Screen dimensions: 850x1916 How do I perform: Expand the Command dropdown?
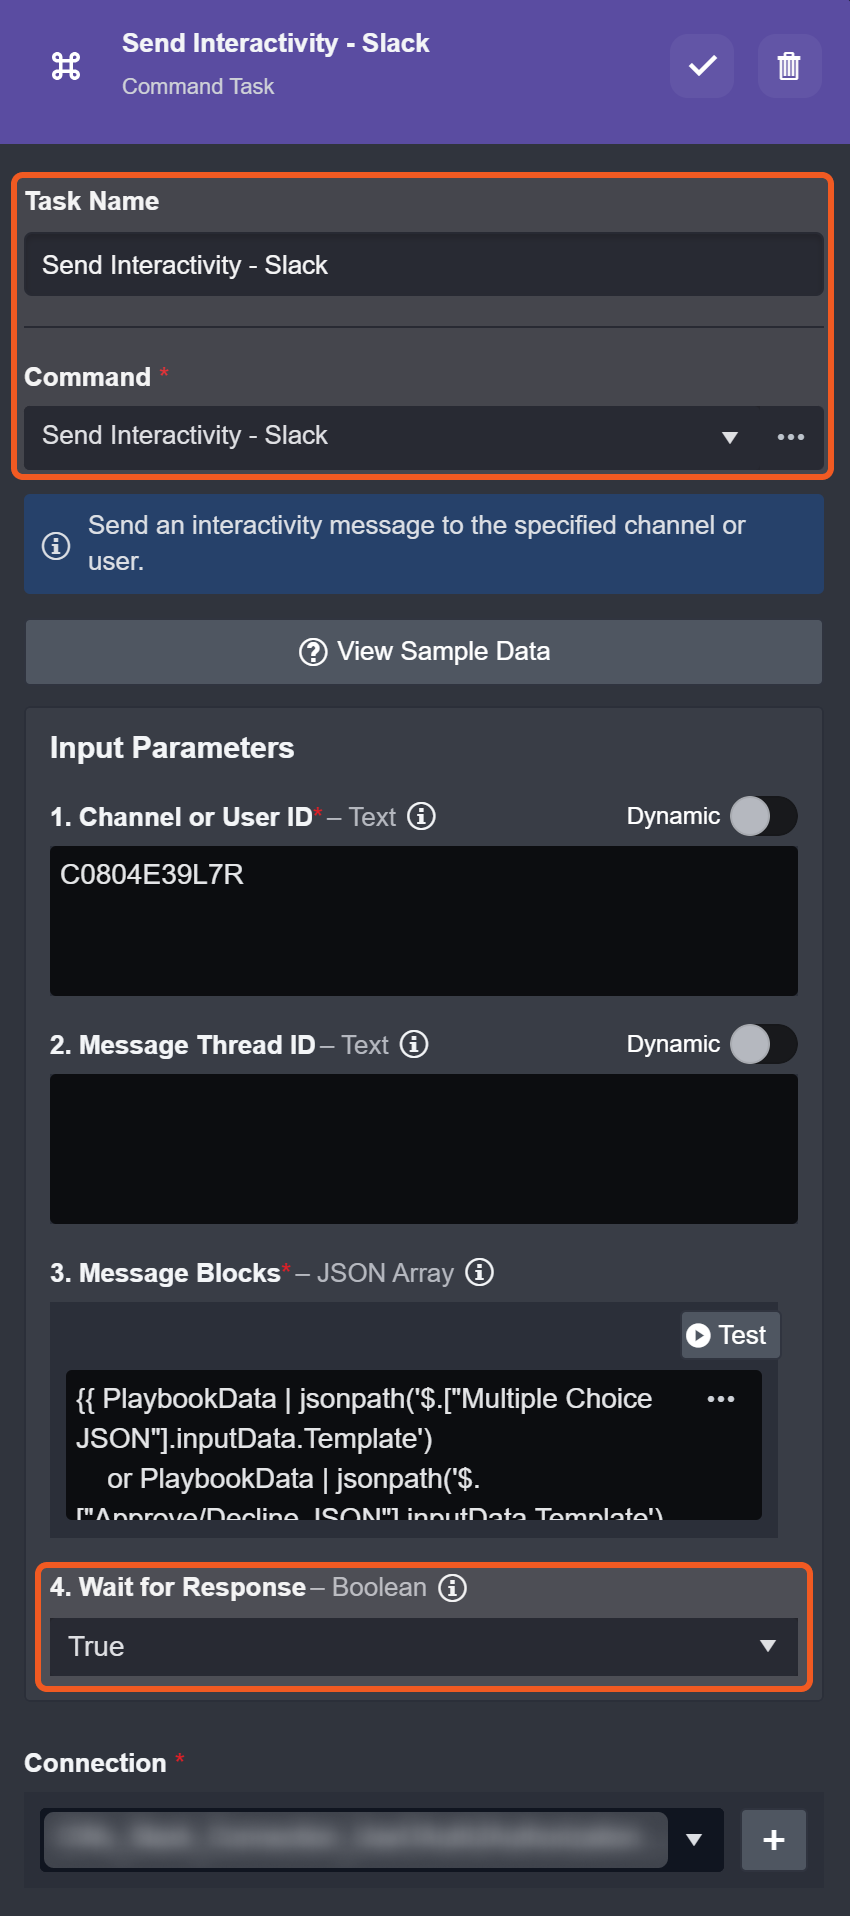tap(729, 437)
